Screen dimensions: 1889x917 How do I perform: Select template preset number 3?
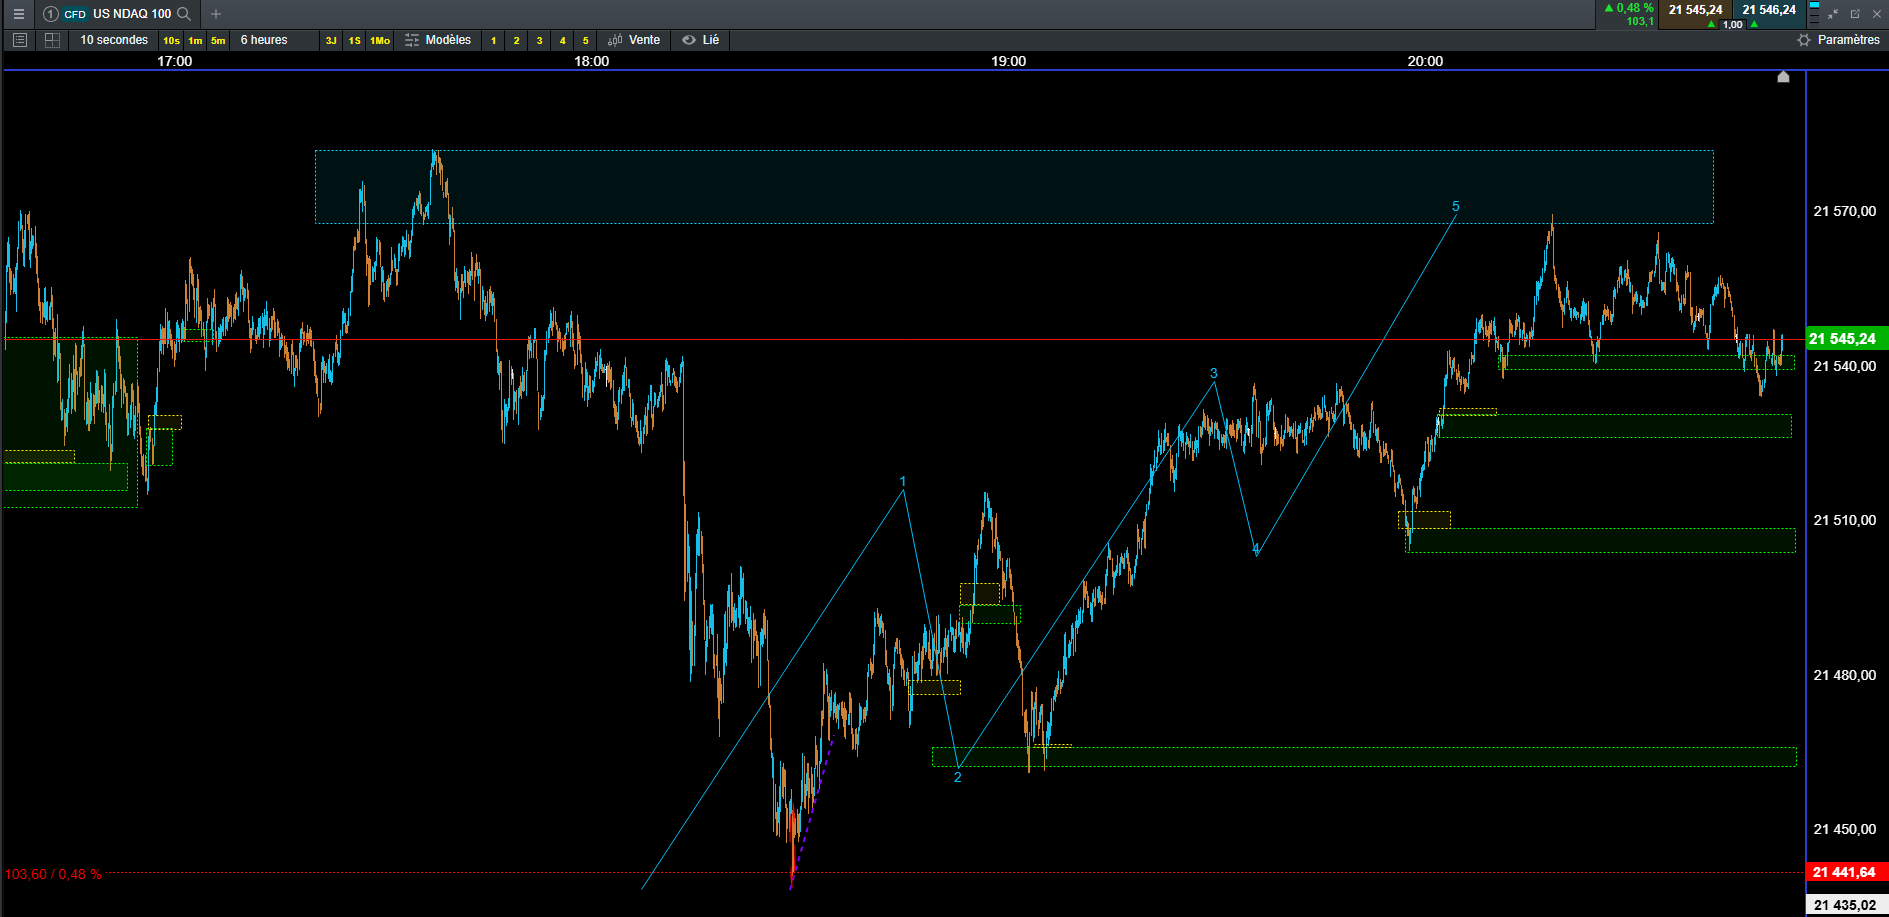point(539,41)
